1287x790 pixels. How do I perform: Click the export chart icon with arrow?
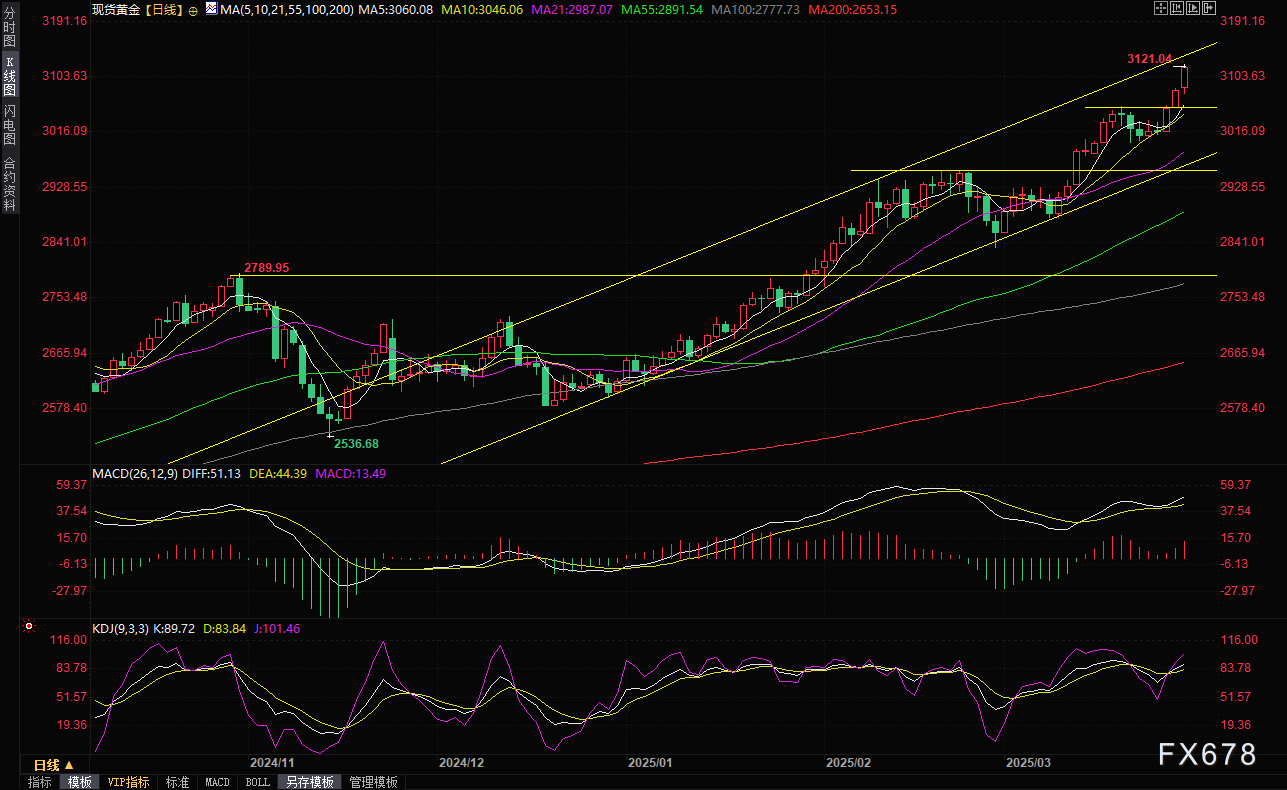tap(1208, 9)
